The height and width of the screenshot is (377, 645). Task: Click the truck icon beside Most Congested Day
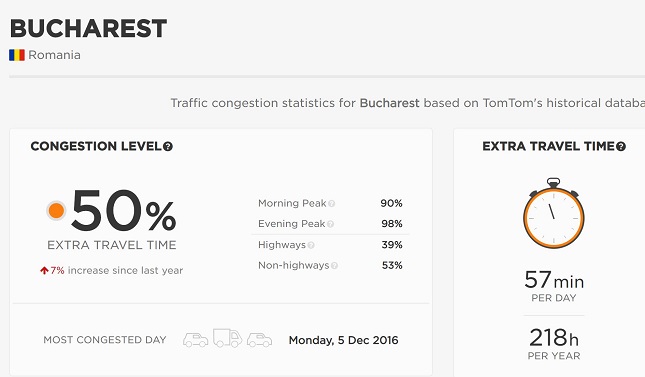point(227,338)
